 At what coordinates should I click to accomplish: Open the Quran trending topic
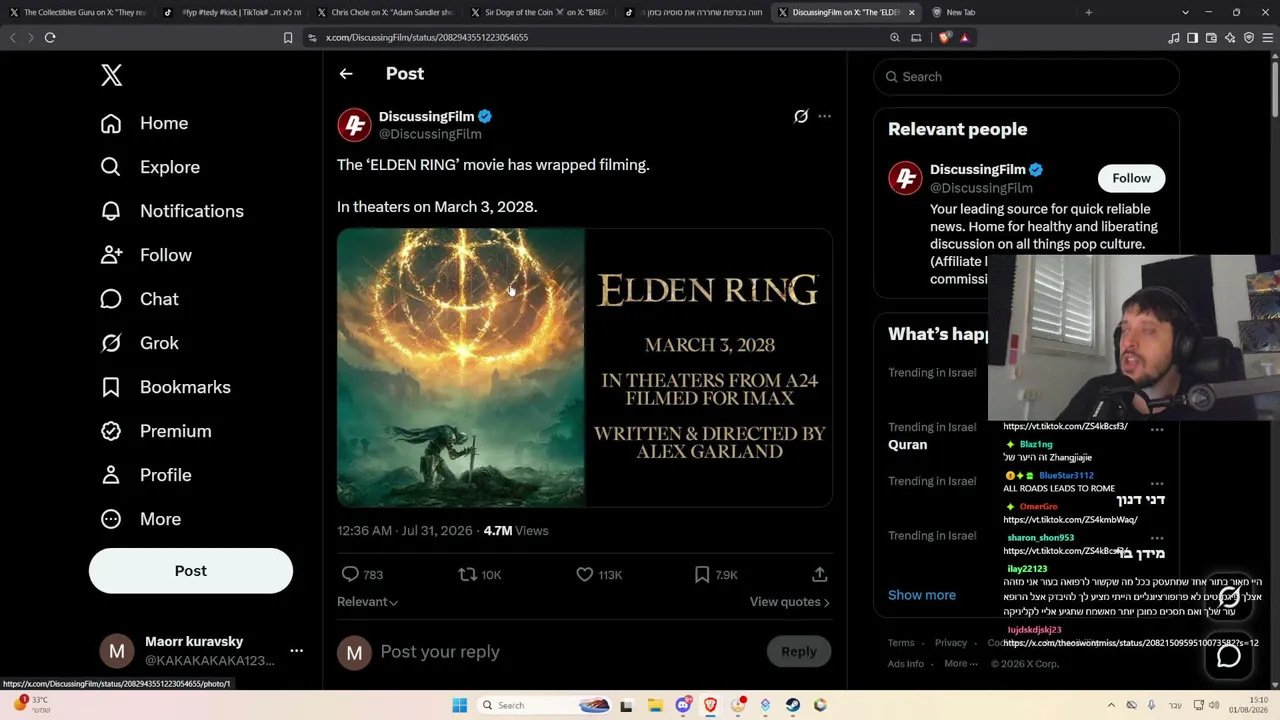(x=908, y=445)
